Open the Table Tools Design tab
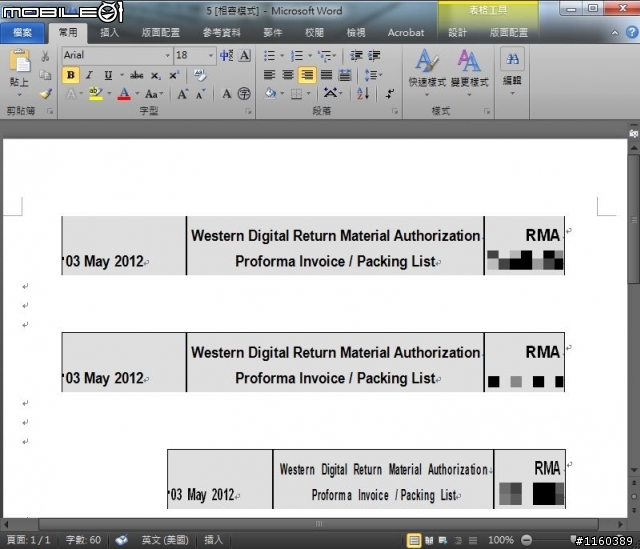 click(457, 33)
